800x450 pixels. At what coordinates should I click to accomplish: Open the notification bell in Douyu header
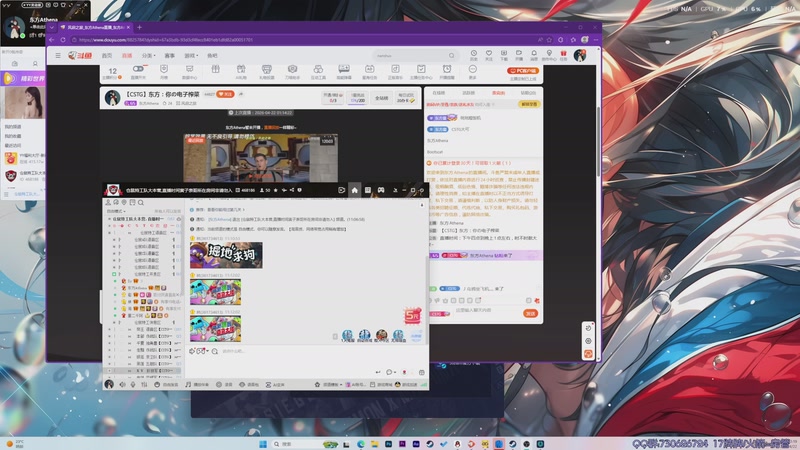pos(534,54)
